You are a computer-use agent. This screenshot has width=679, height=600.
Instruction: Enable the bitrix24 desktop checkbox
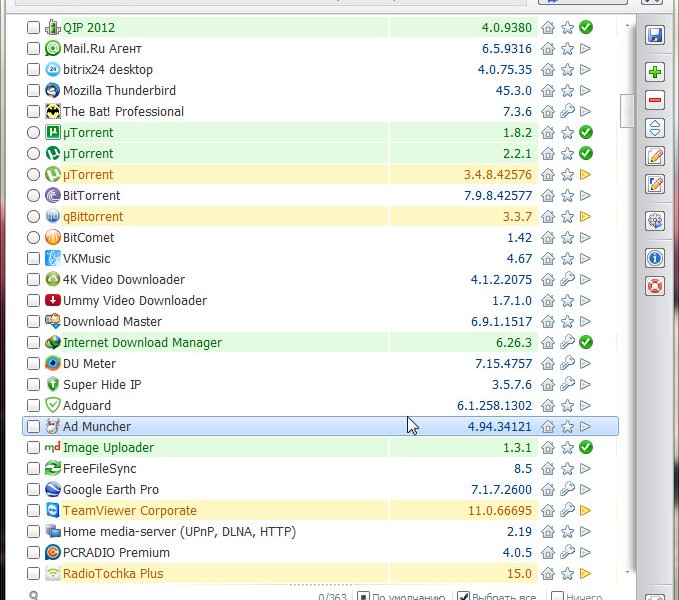pos(33,69)
